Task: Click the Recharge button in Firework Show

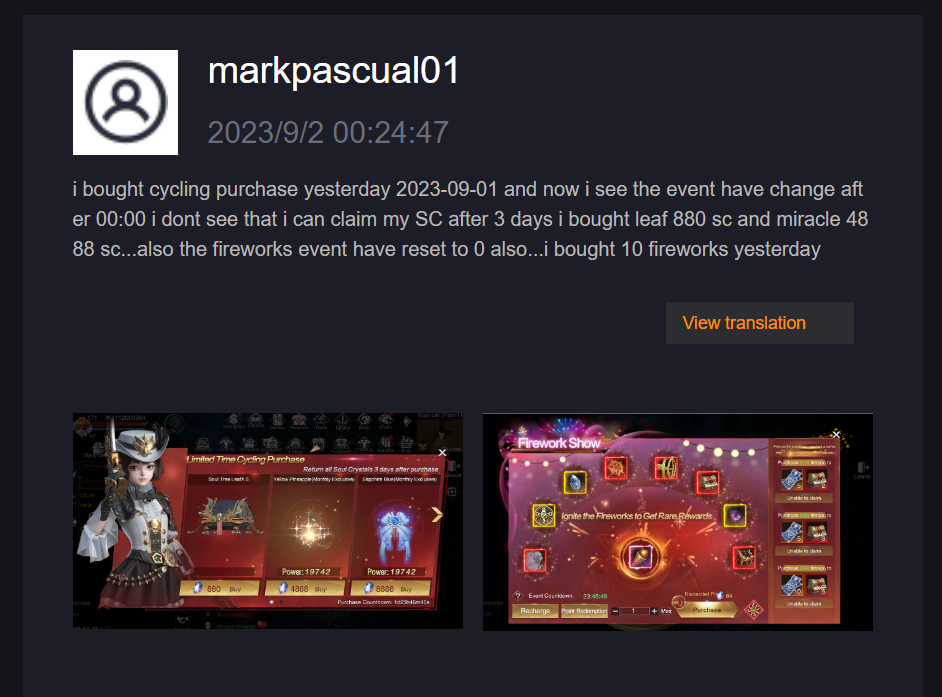Action: pyautogui.click(x=535, y=611)
